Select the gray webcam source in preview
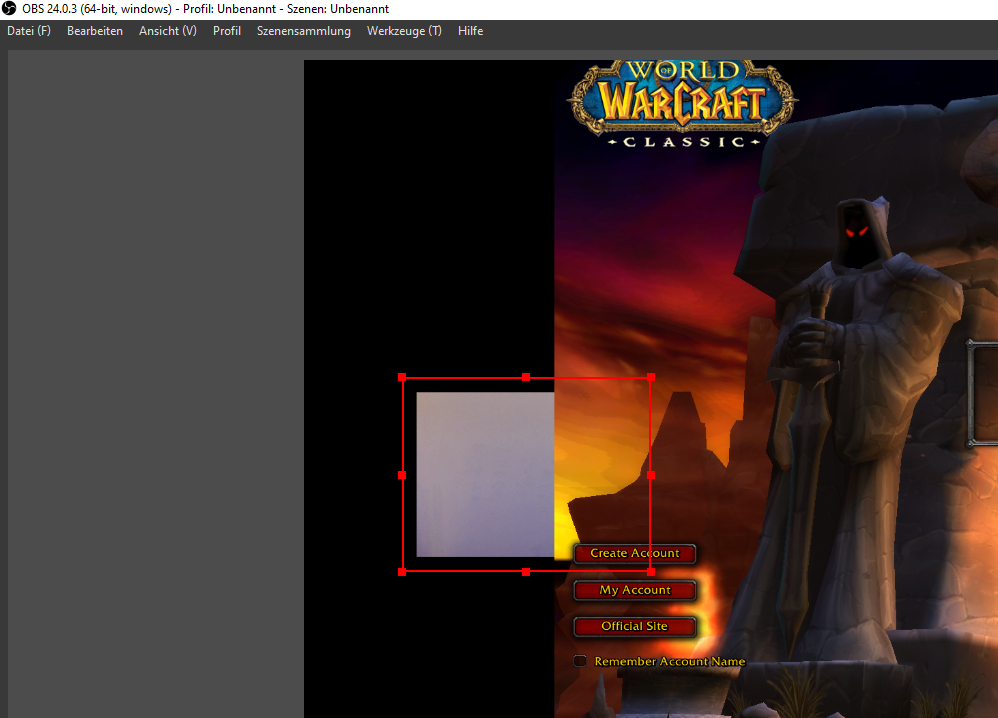The height and width of the screenshot is (718, 998). point(485,474)
